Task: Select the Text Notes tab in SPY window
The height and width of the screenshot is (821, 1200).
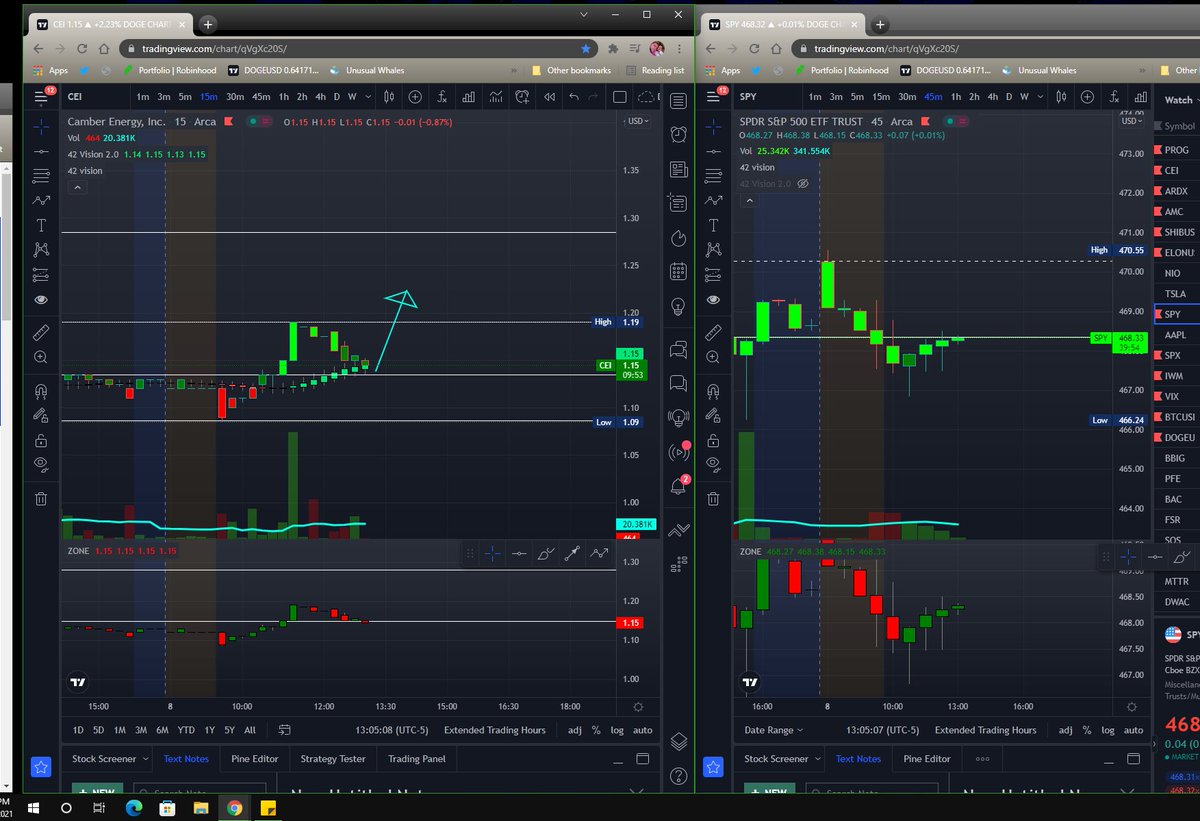Action: tap(858, 759)
